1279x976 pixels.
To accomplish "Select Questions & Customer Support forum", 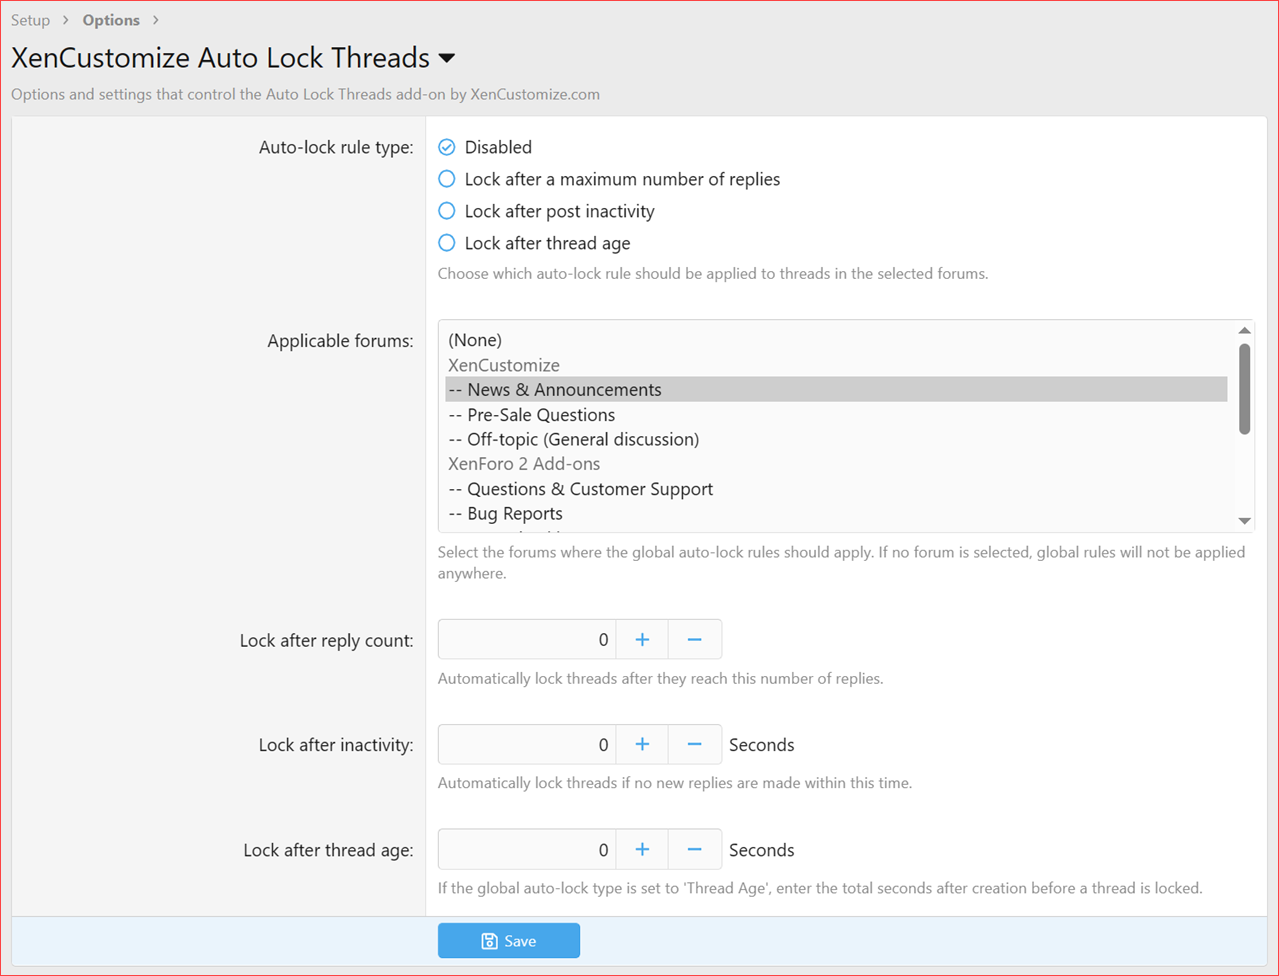I will coord(836,489).
